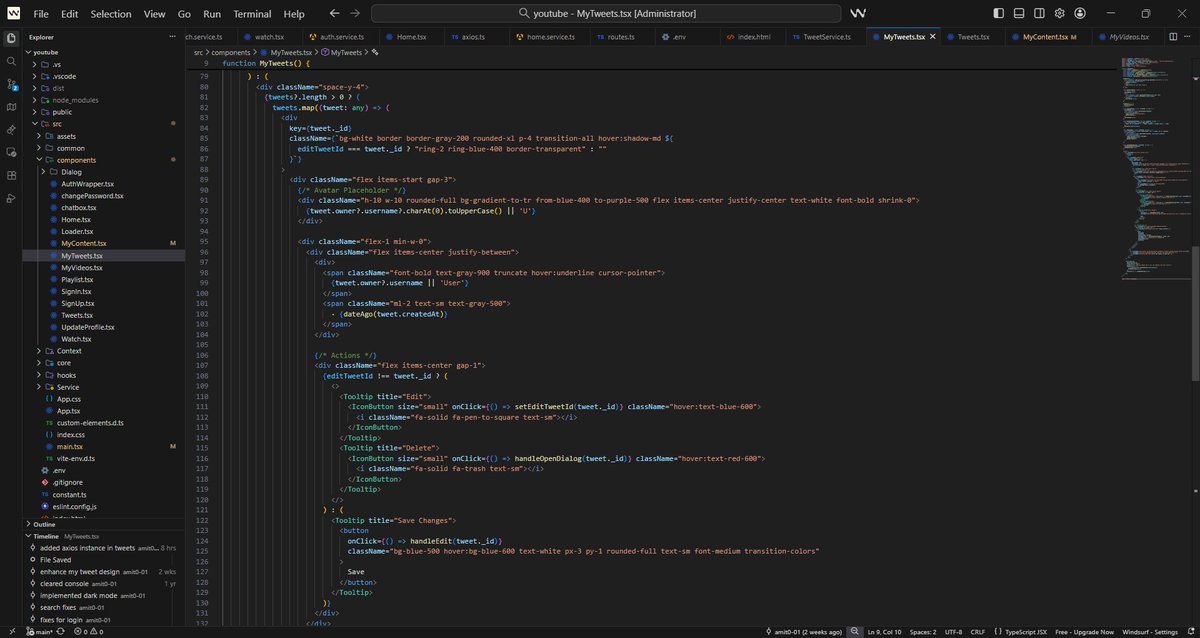The width and height of the screenshot is (1200, 638).
Task: Switch to the MyContent.tsx tab
Action: [1047, 37]
